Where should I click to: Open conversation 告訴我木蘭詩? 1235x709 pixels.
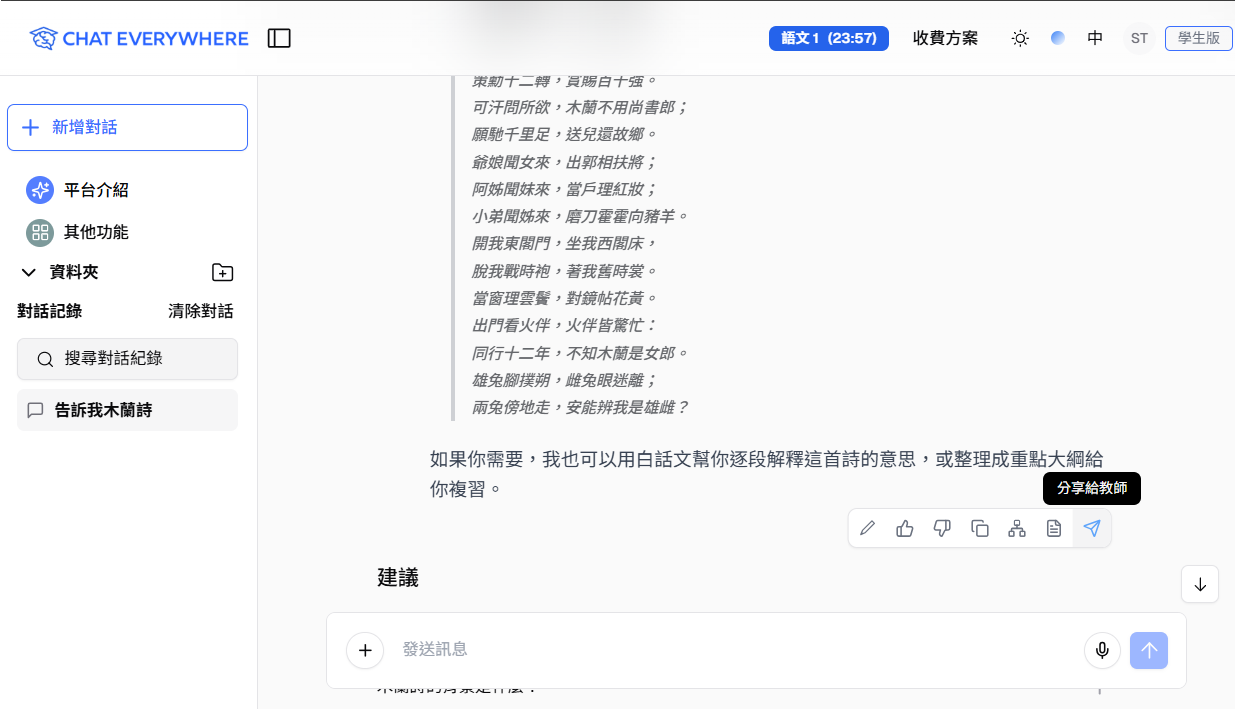coord(127,410)
